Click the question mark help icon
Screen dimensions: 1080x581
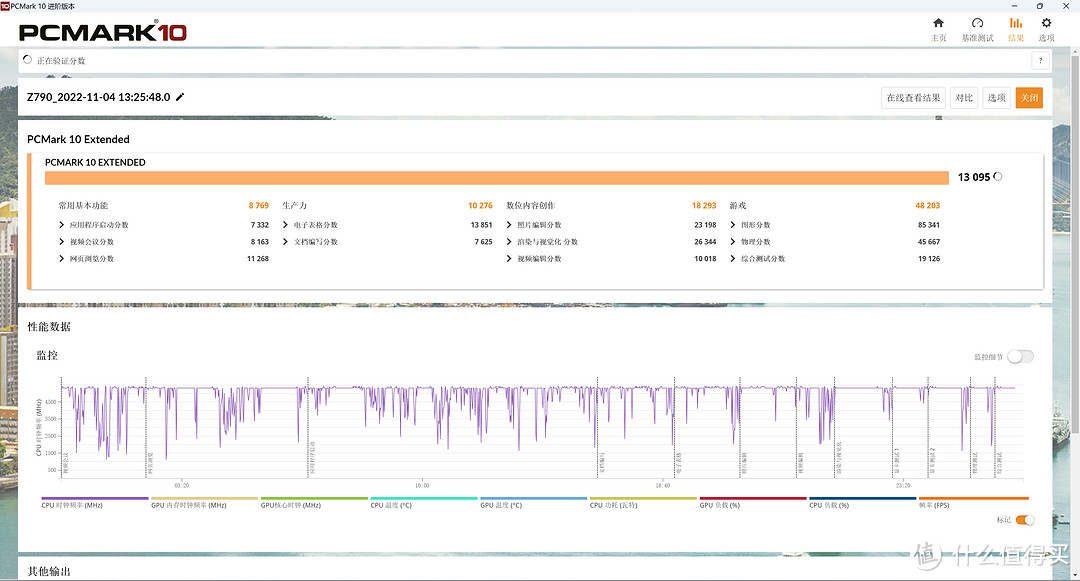(x=1040, y=61)
